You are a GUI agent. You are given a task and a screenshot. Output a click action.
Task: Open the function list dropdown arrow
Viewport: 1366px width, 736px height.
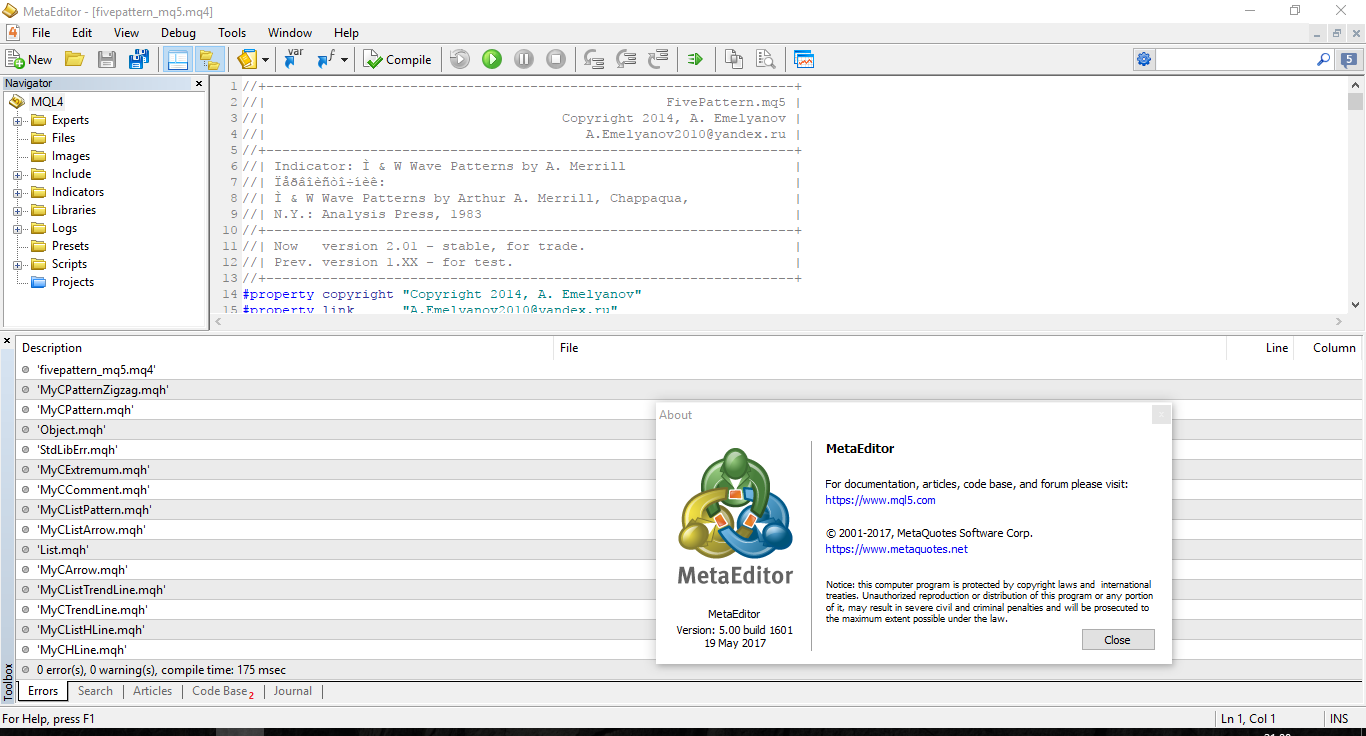344,60
